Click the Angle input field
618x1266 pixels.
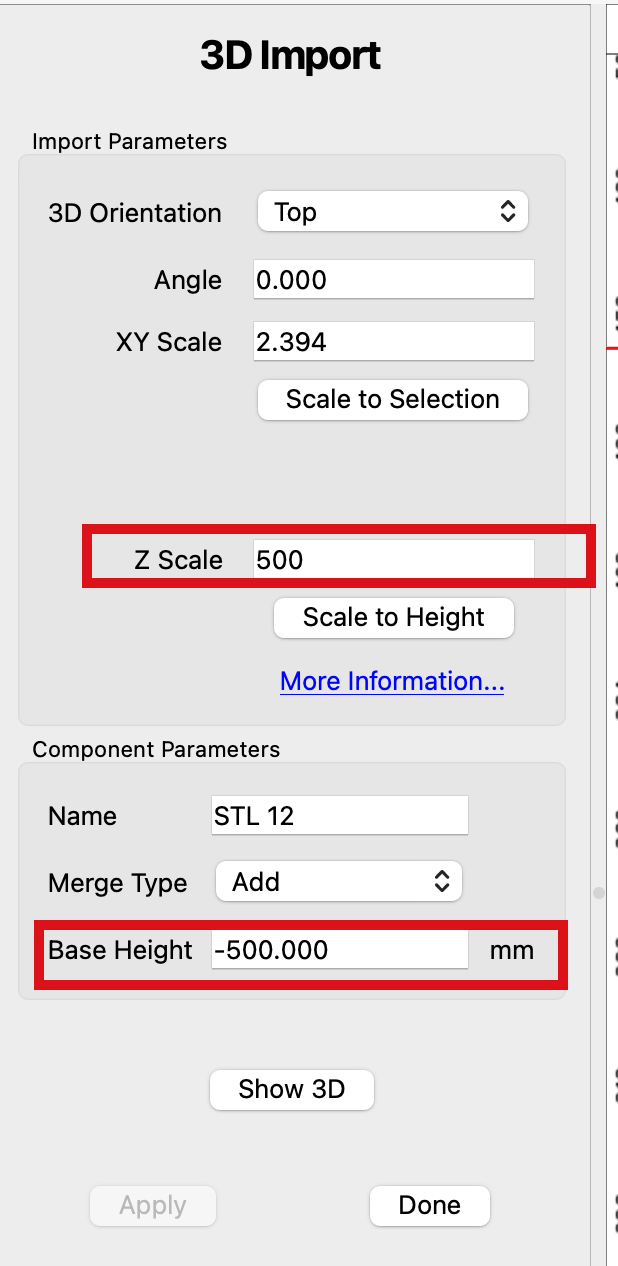(x=393, y=280)
